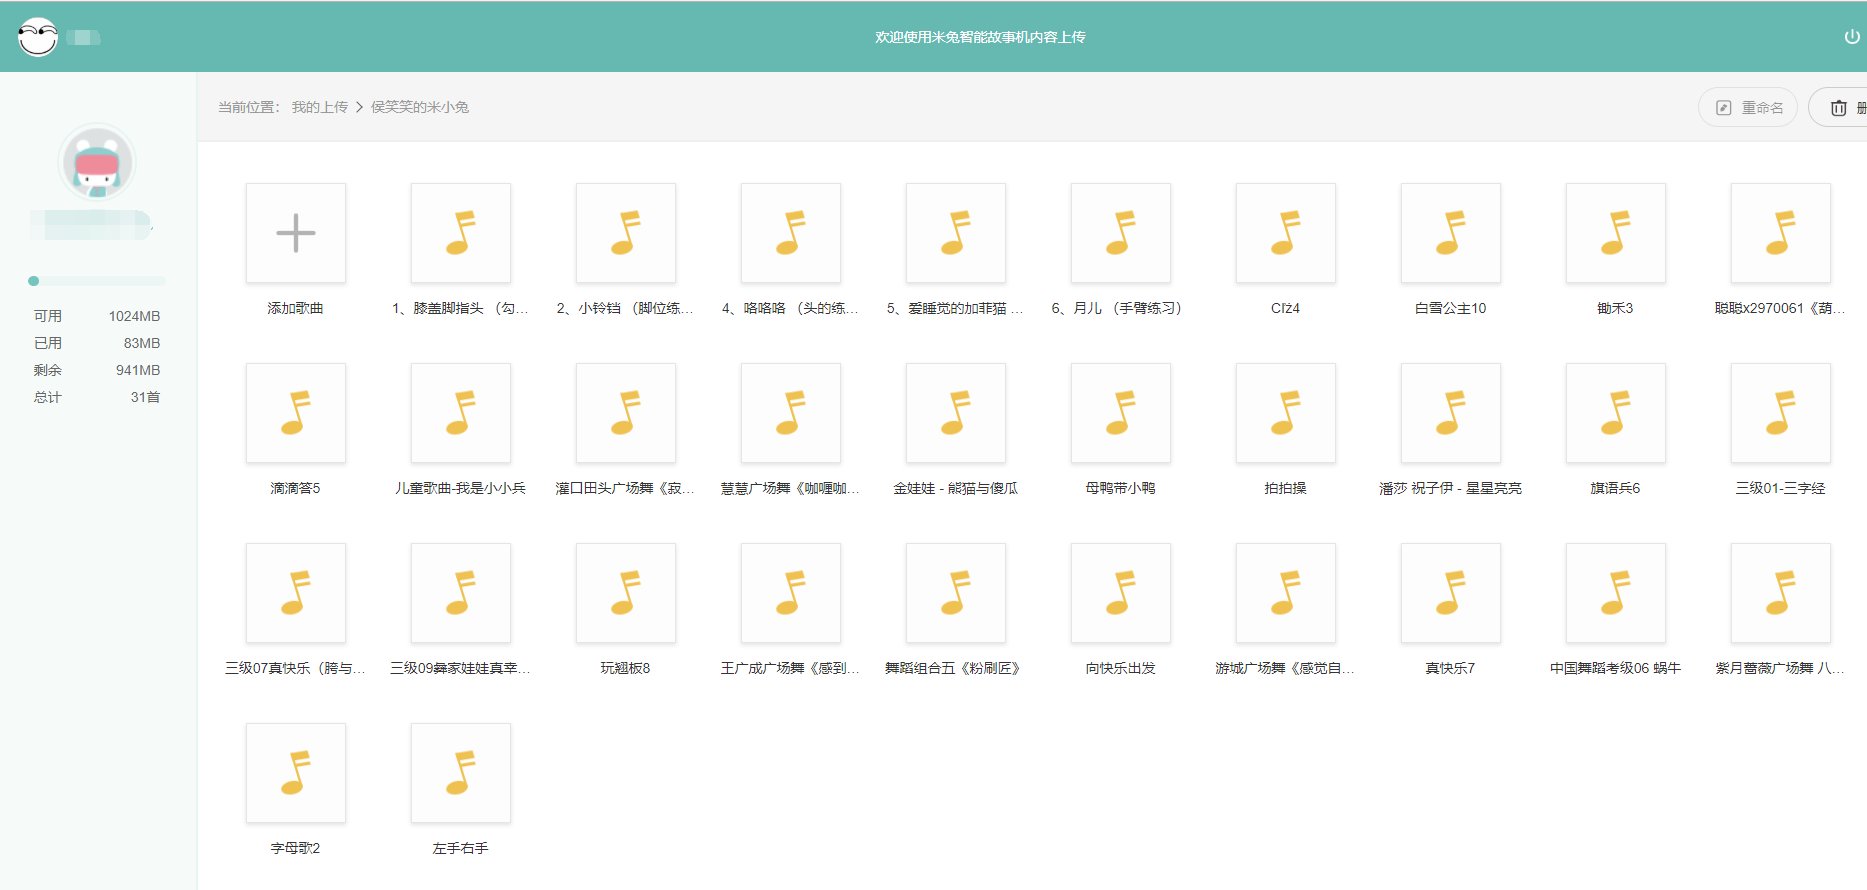
Task: Click the header title 欢迎使用米兔智能故事机内容上传
Action: [x=980, y=37]
